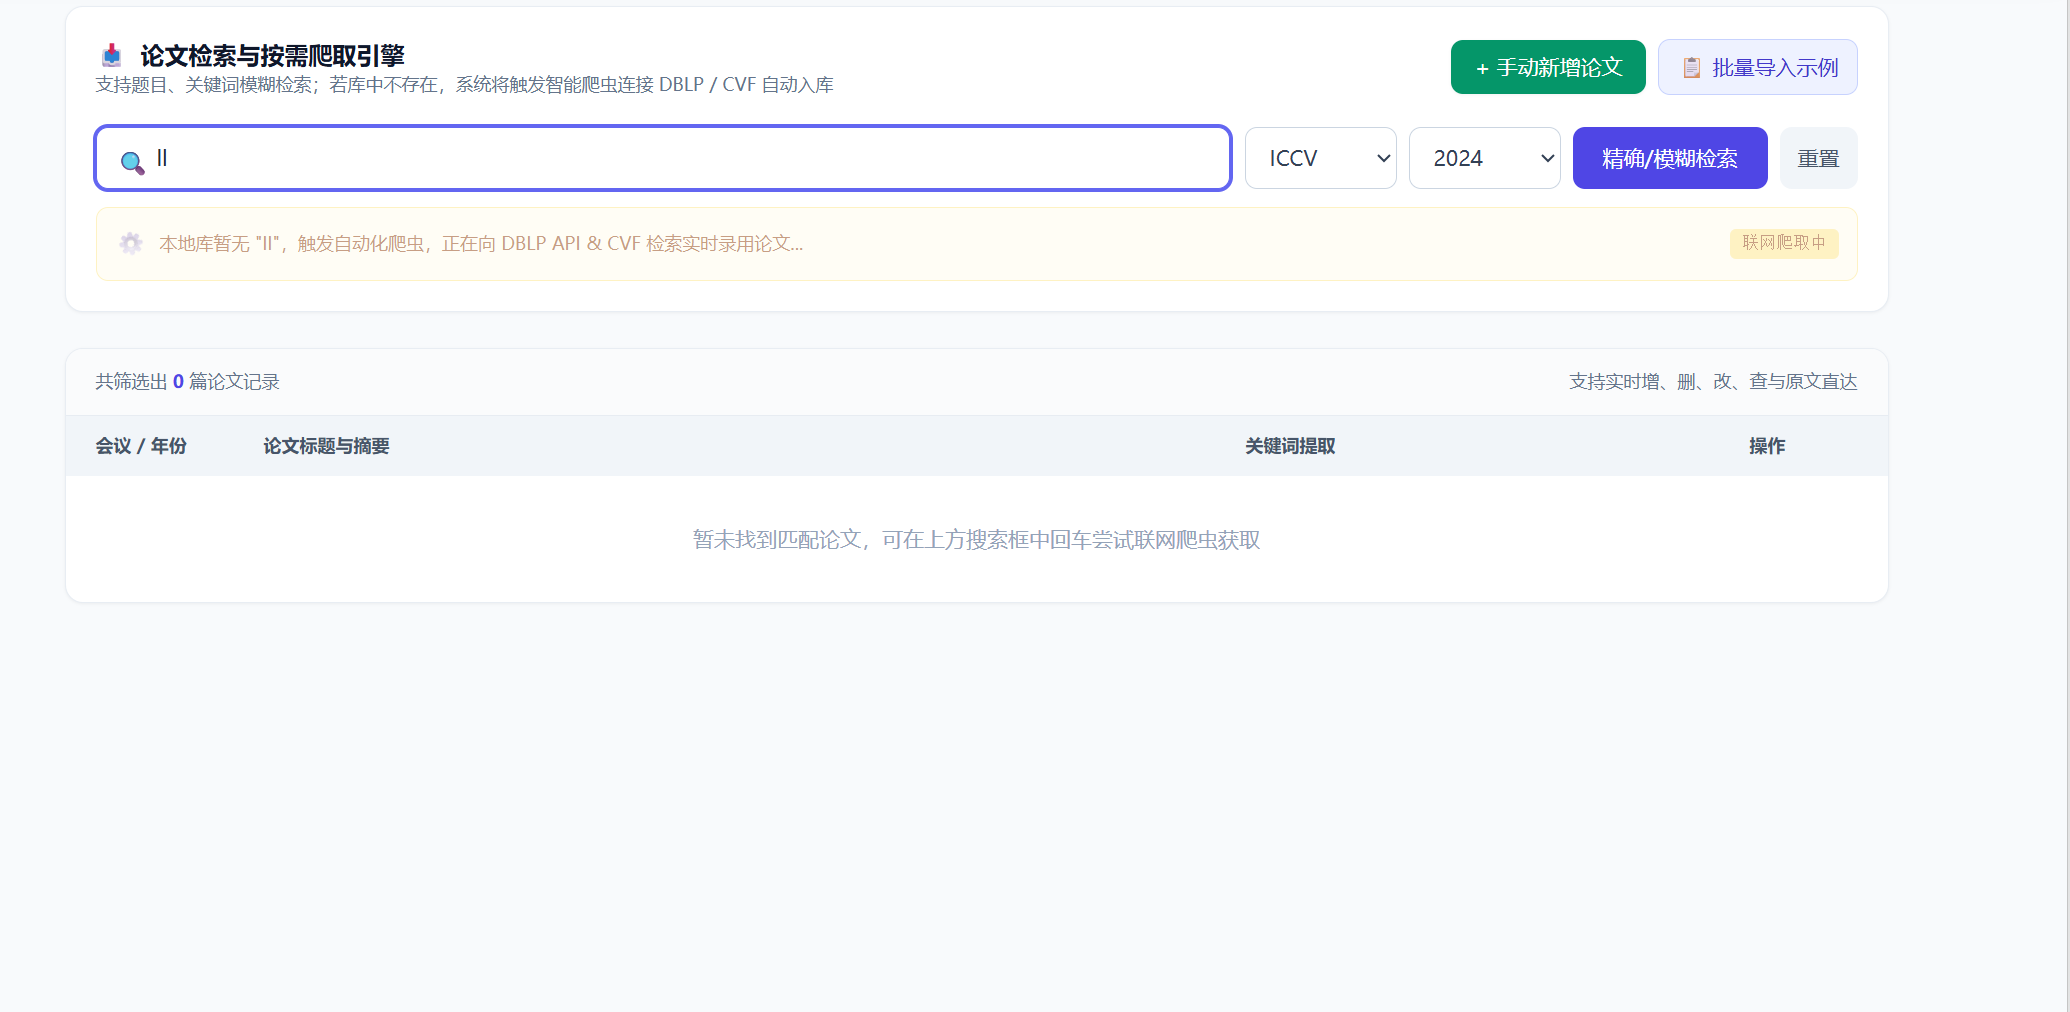The width and height of the screenshot is (2070, 1012).
Task: Focus the paper search input field
Action: pos(663,158)
